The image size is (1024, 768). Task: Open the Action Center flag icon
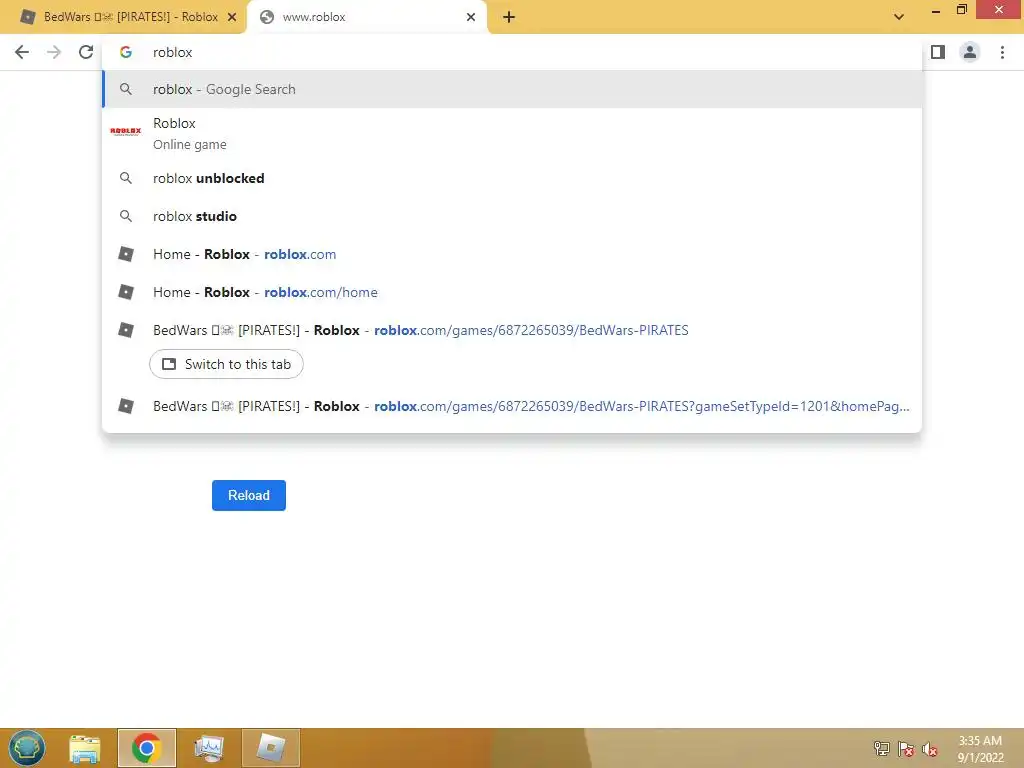[906, 749]
